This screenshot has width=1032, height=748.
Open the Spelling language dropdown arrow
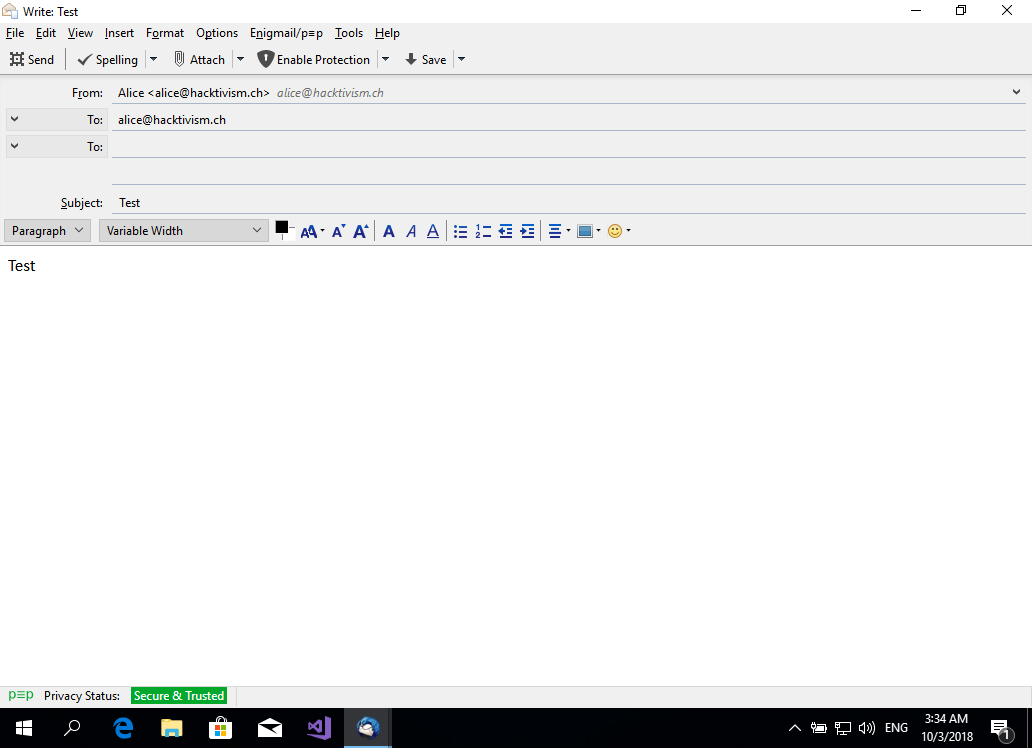click(153, 59)
